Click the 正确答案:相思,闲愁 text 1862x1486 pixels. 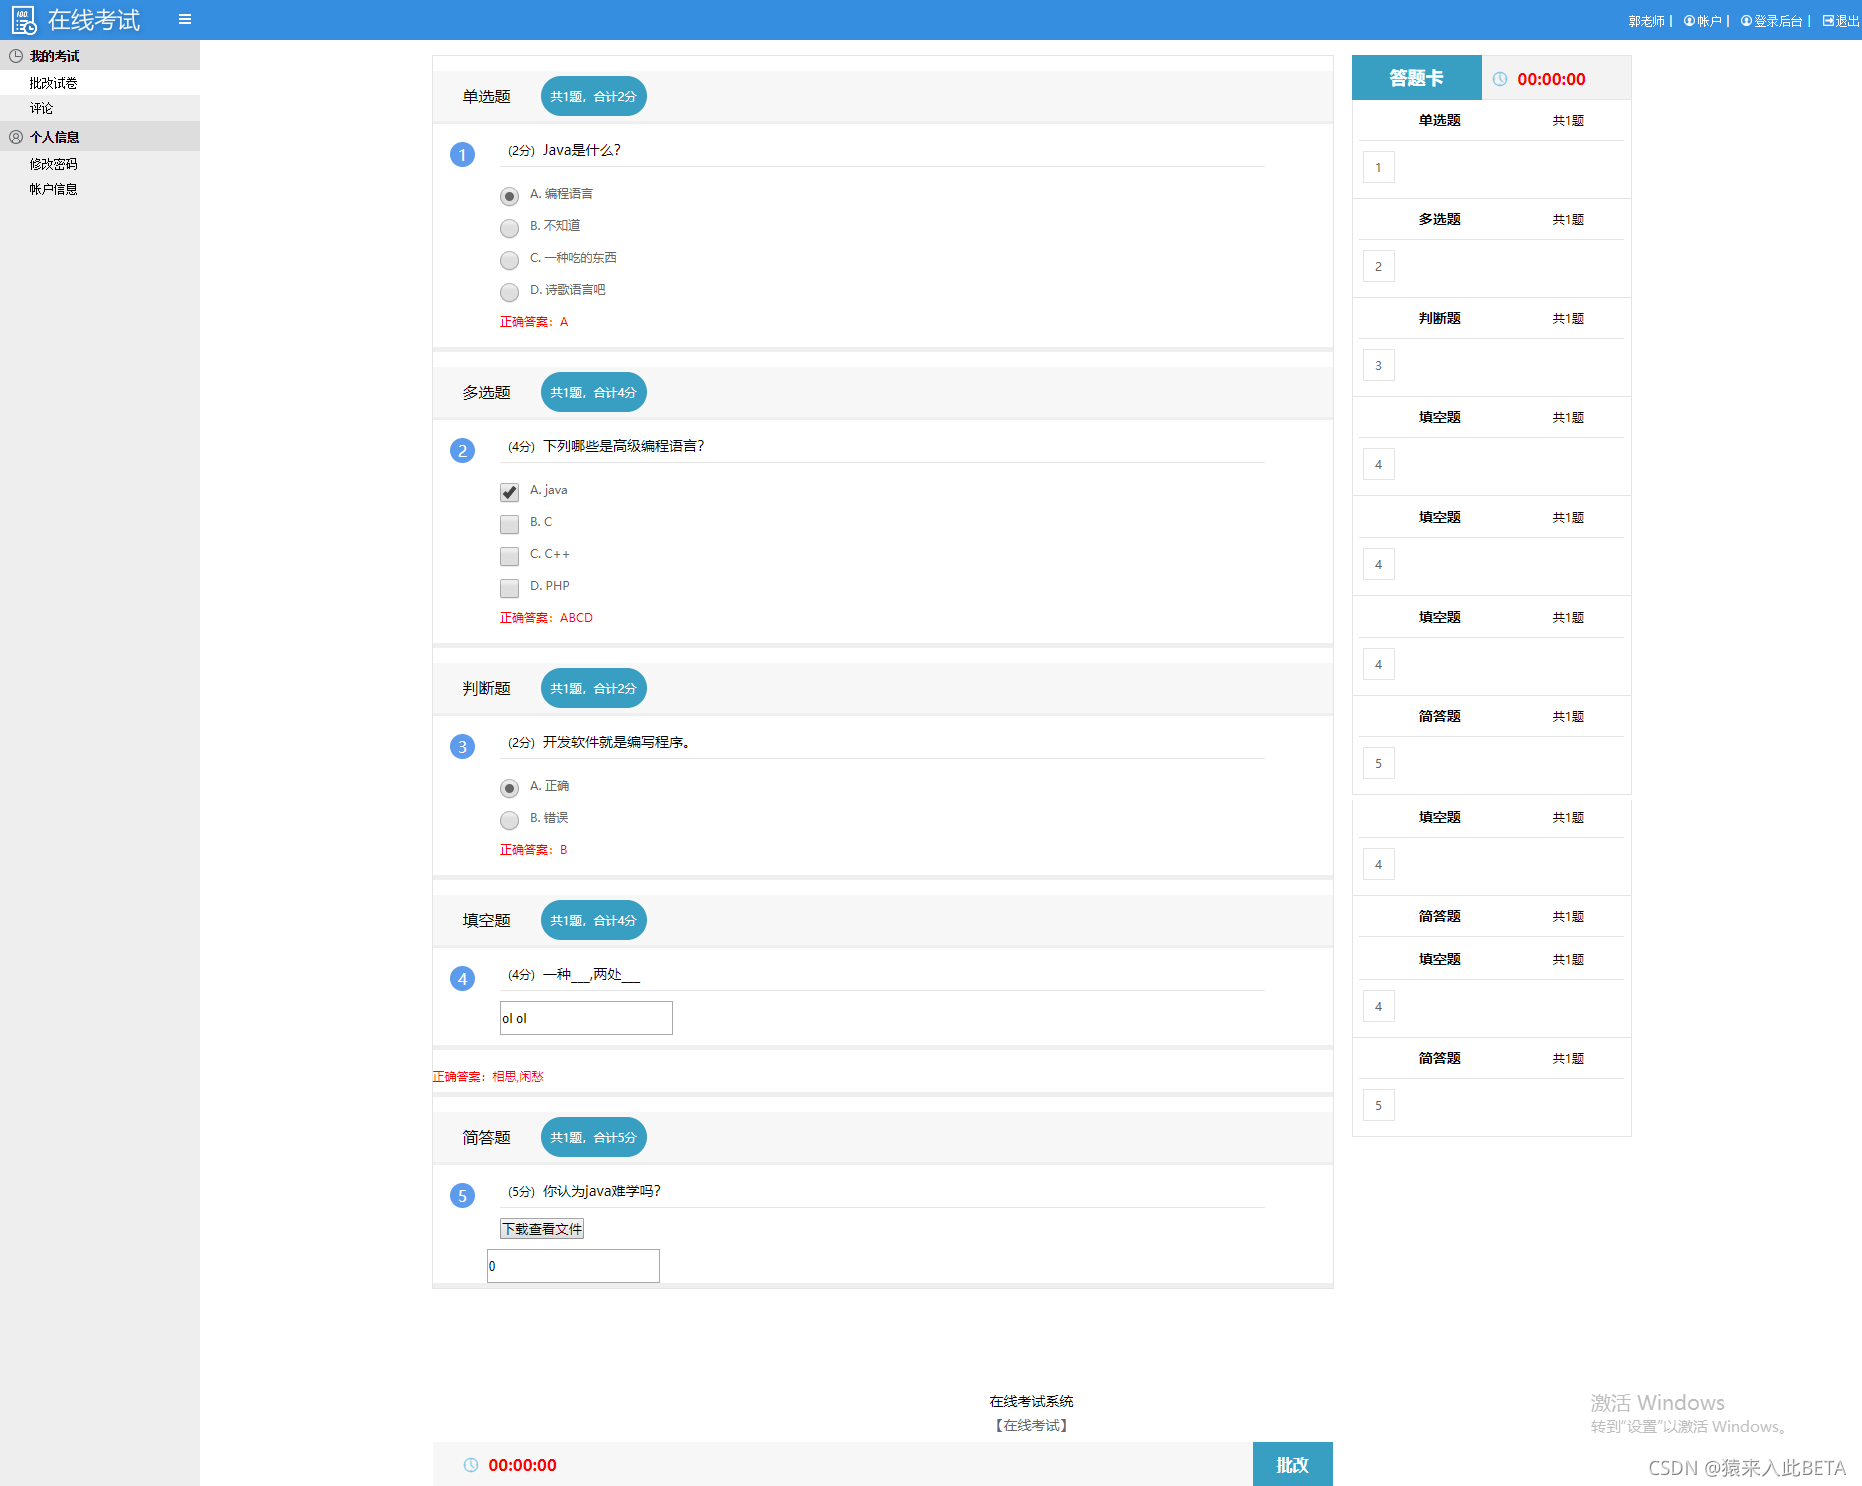tap(488, 1077)
